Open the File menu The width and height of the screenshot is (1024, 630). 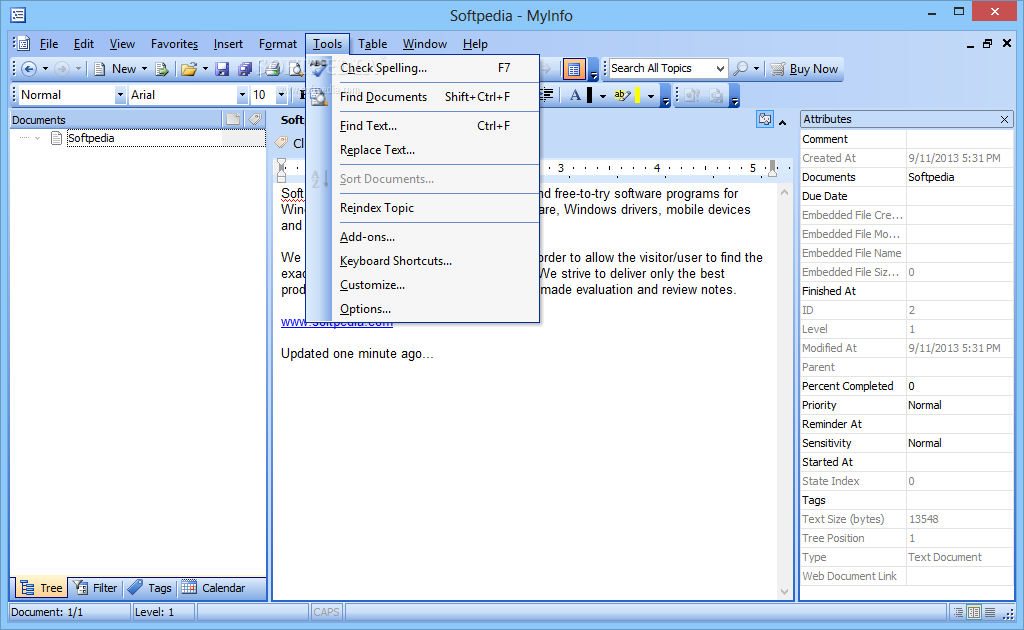pos(48,44)
